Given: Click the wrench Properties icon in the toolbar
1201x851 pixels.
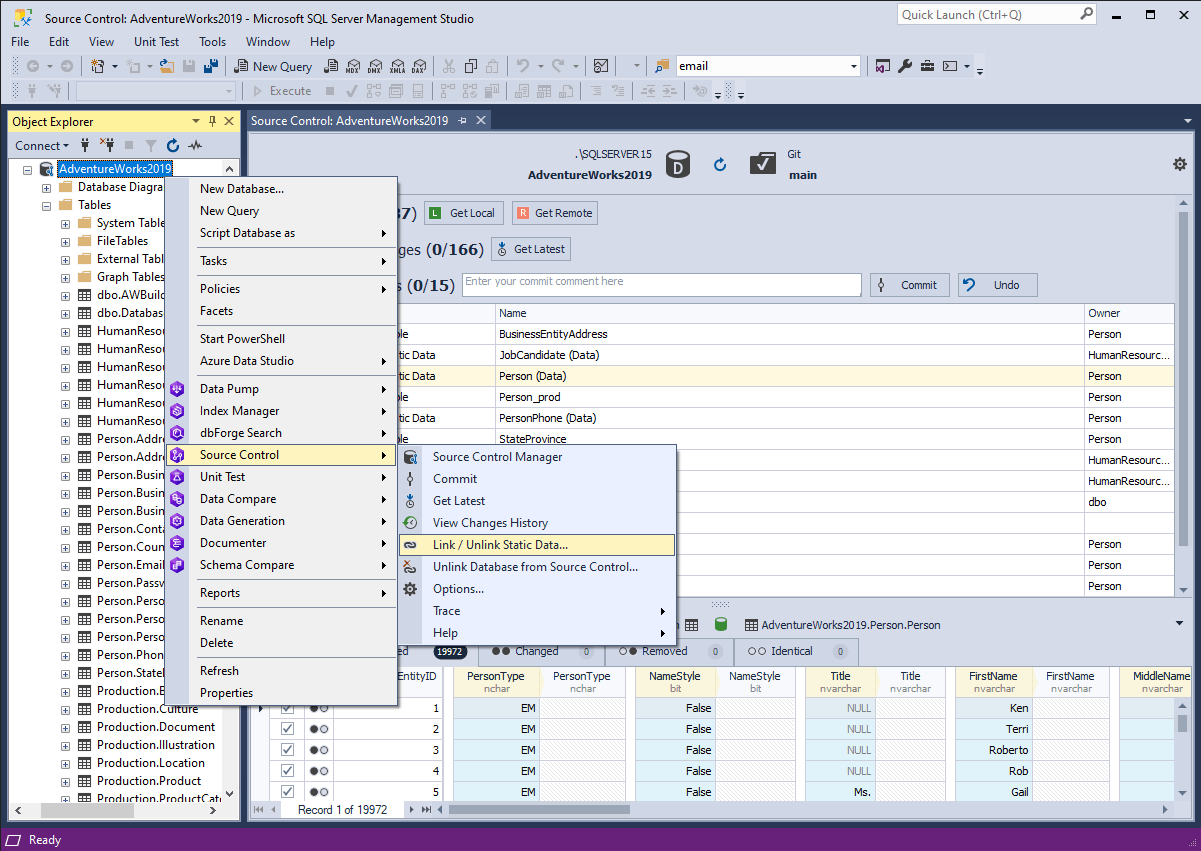Looking at the screenshot, I should pos(905,66).
